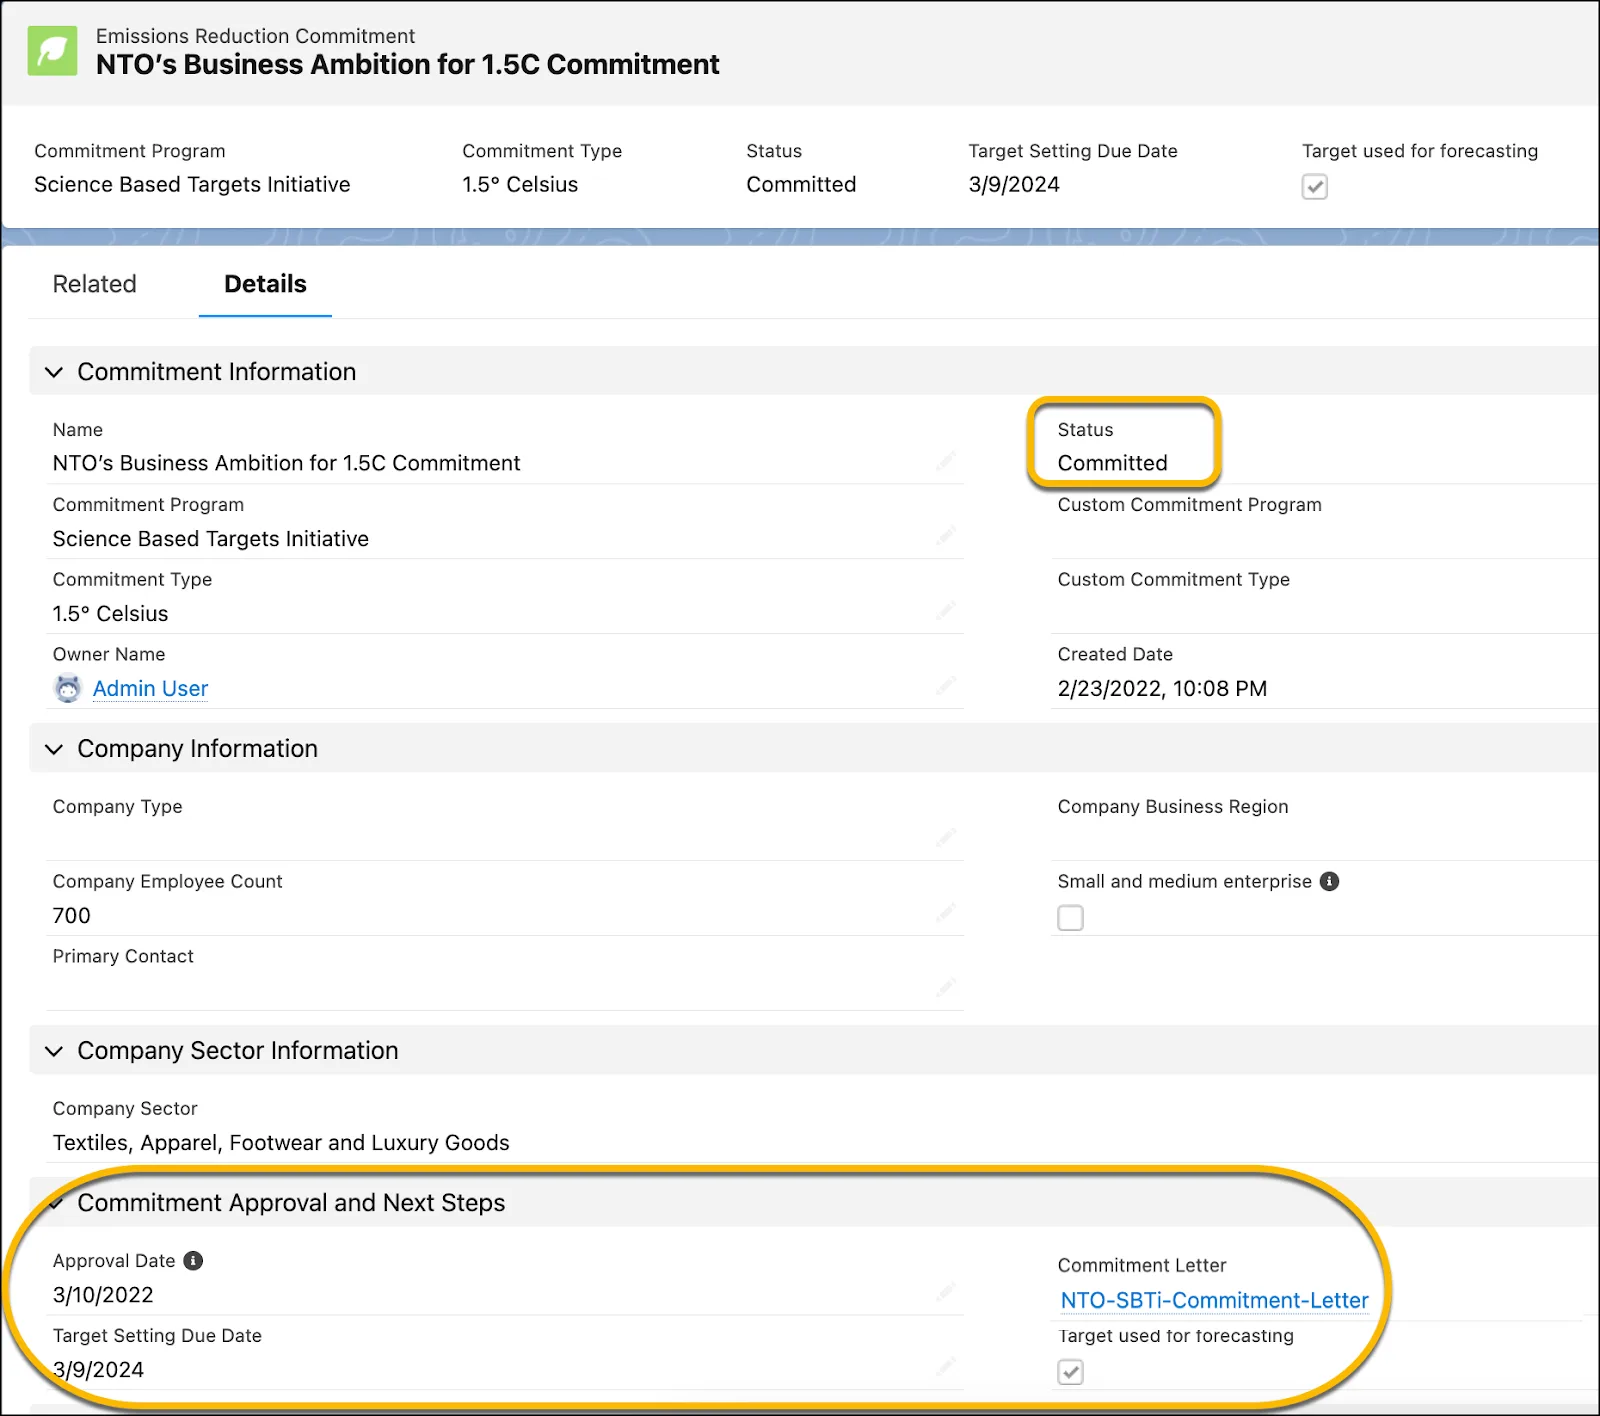The height and width of the screenshot is (1416, 1600).
Task: Click Company Sector value Textiles, Apparel, Footwear
Action: (281, 1143)
